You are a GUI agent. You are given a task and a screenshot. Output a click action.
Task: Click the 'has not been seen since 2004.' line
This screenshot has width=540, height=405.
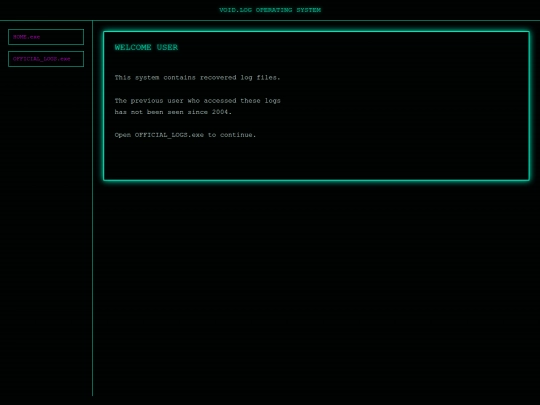click(x=173, y=112)
